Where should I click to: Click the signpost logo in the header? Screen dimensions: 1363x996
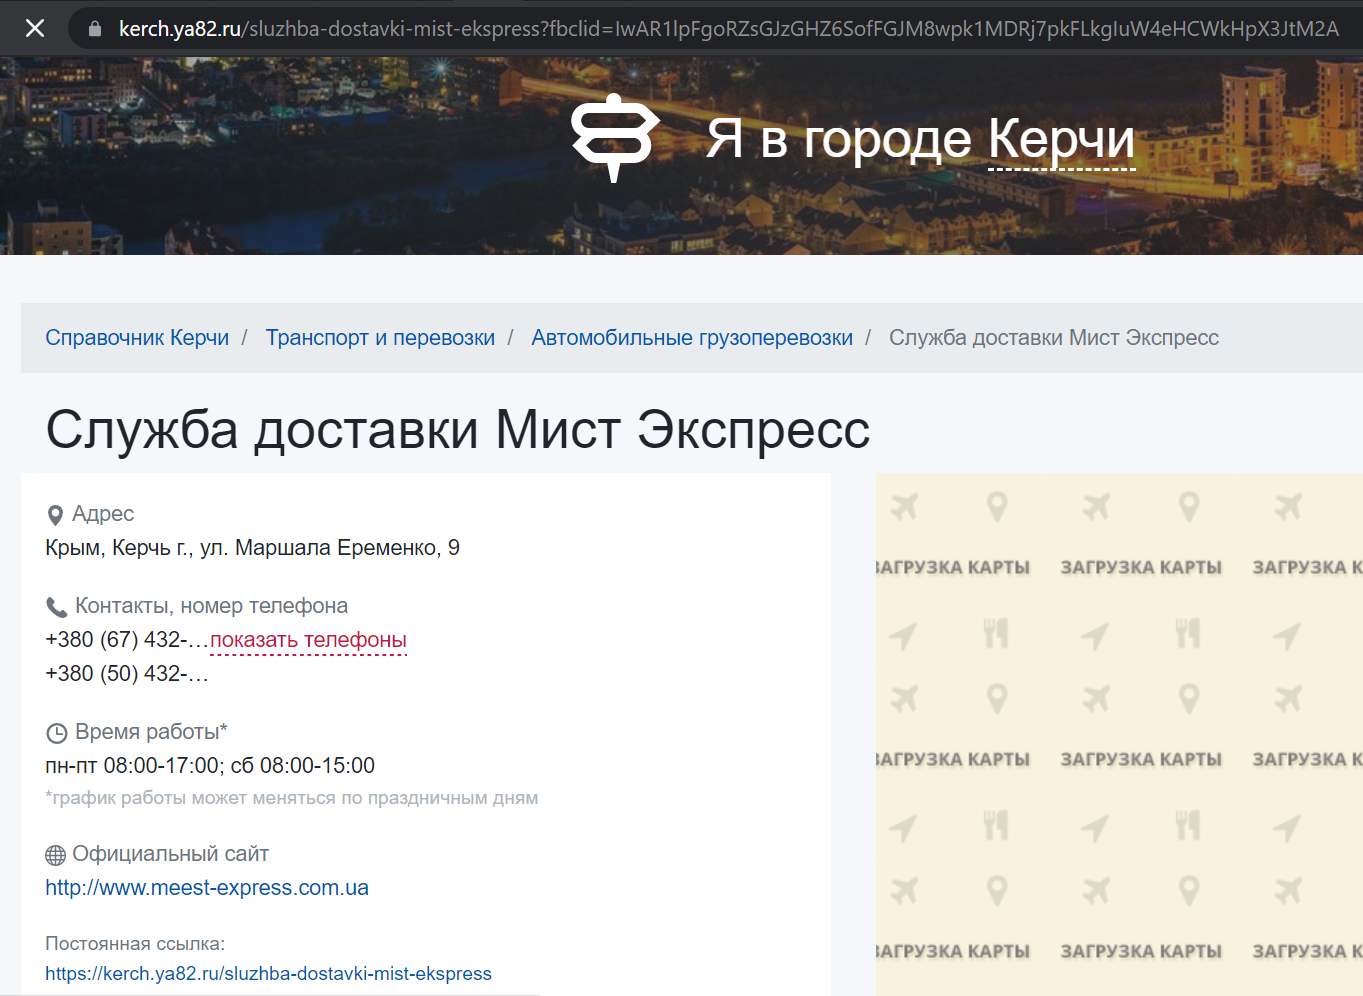point(615,138)
